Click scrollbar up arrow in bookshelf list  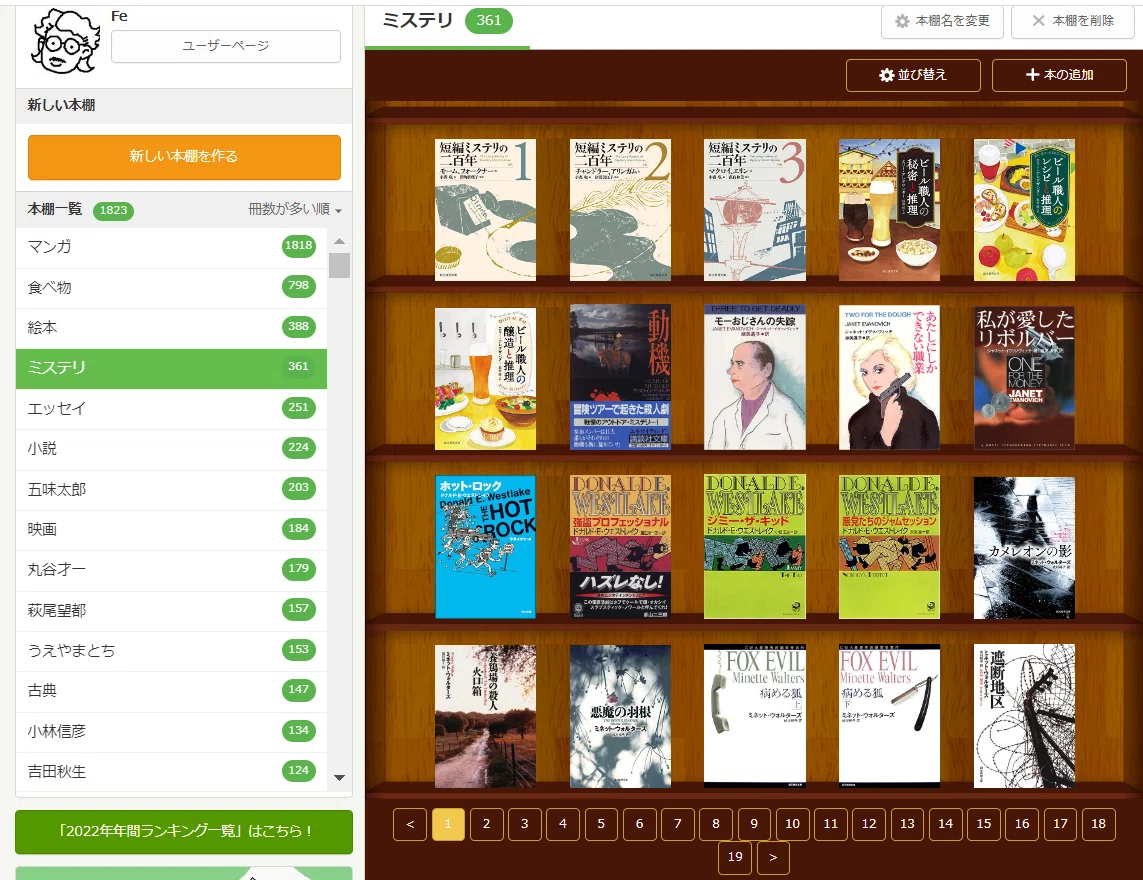[x=339, y=241]
